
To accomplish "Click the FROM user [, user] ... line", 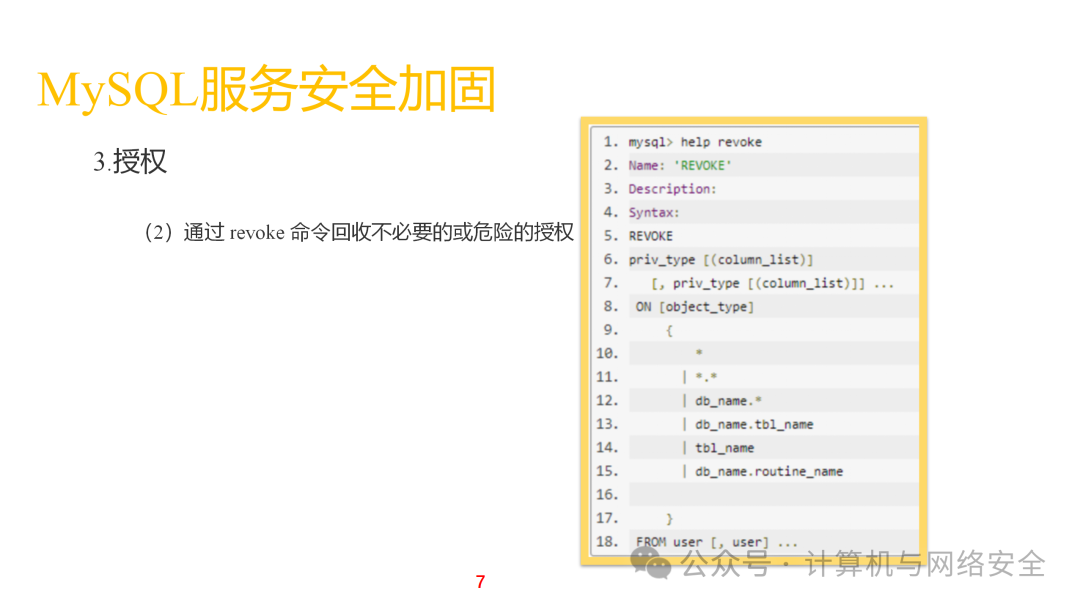I will click(716, 542).
